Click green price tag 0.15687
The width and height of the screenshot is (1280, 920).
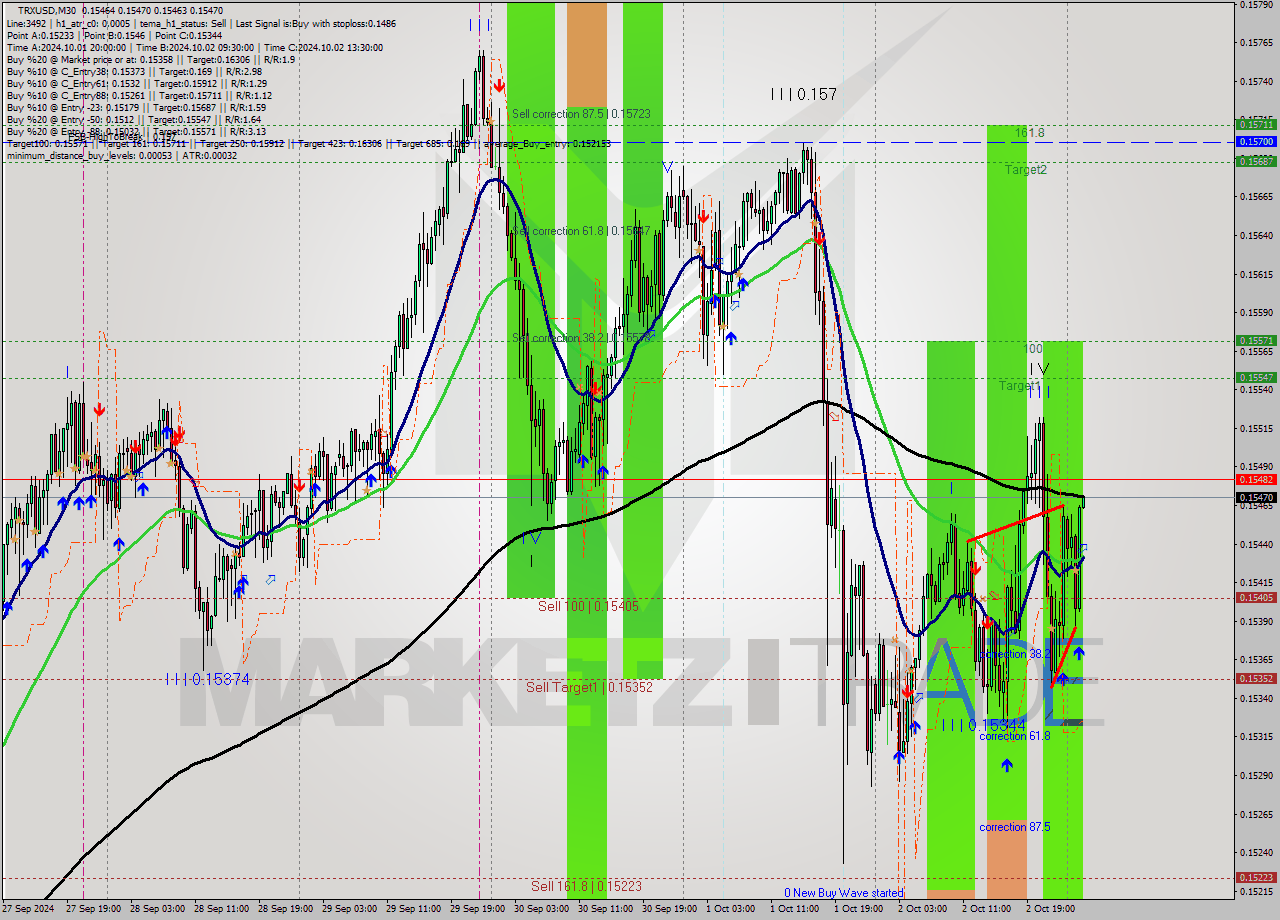[1257, 161]
